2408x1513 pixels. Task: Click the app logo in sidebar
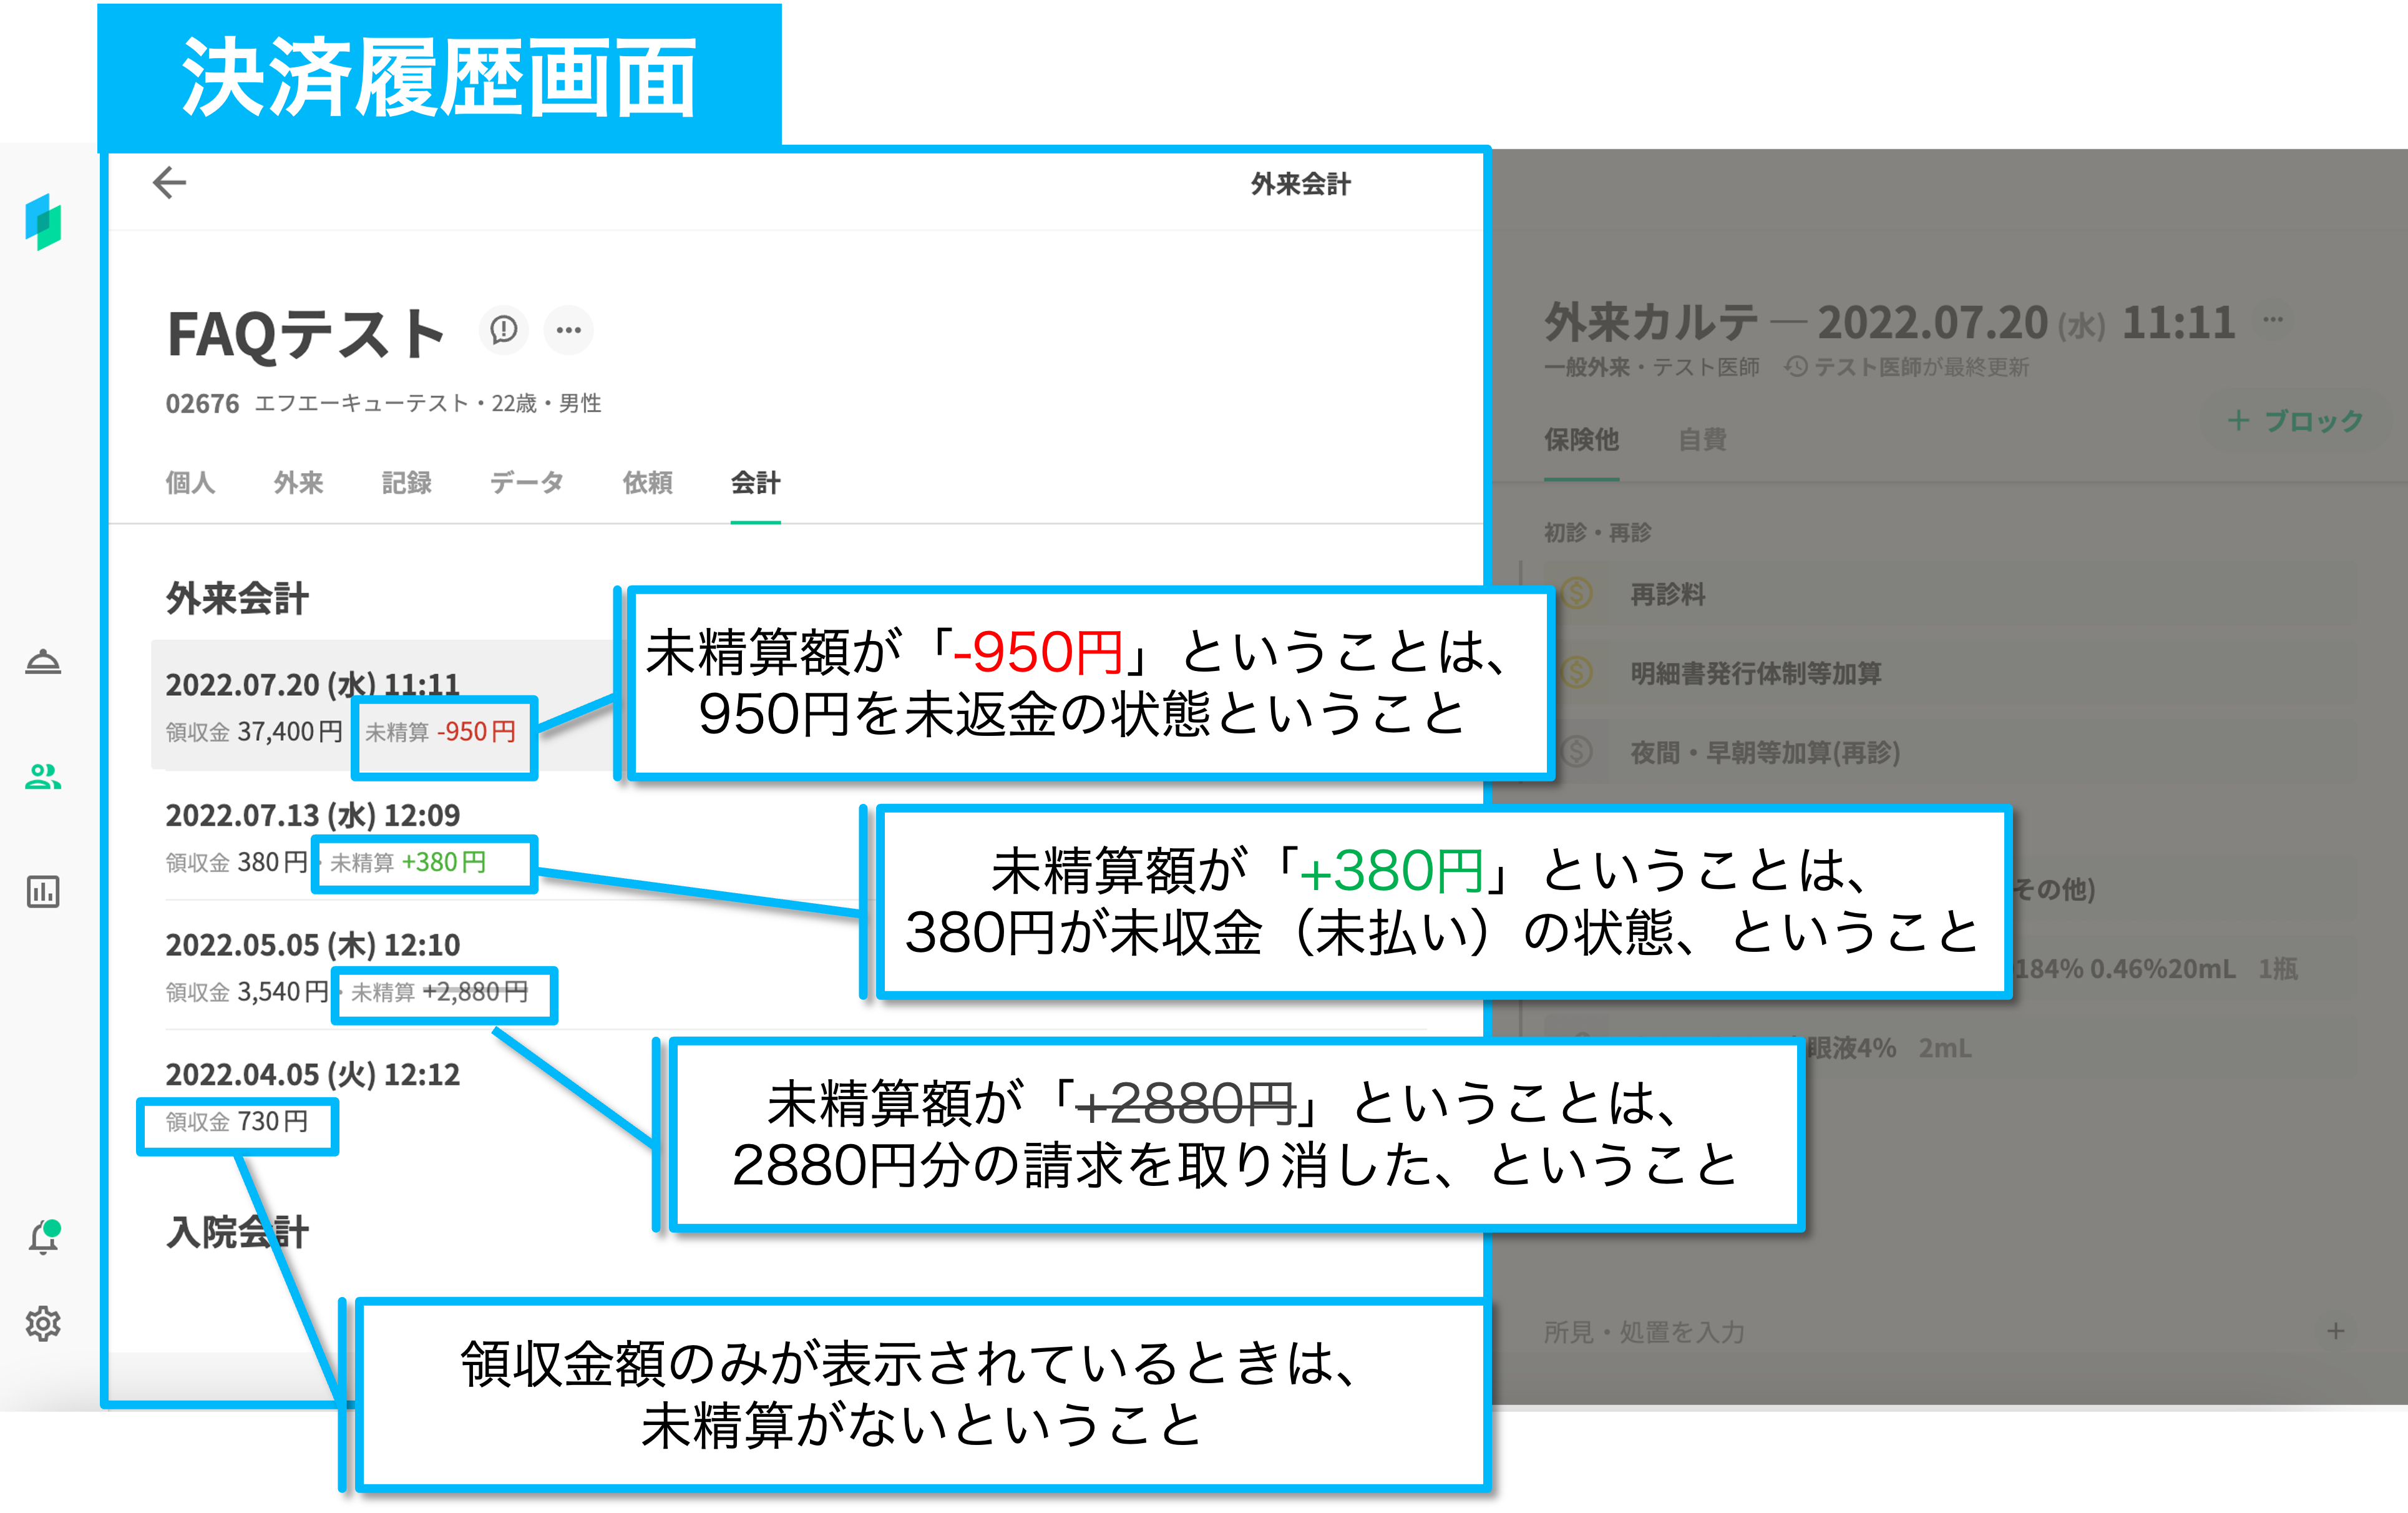point(43,221)
